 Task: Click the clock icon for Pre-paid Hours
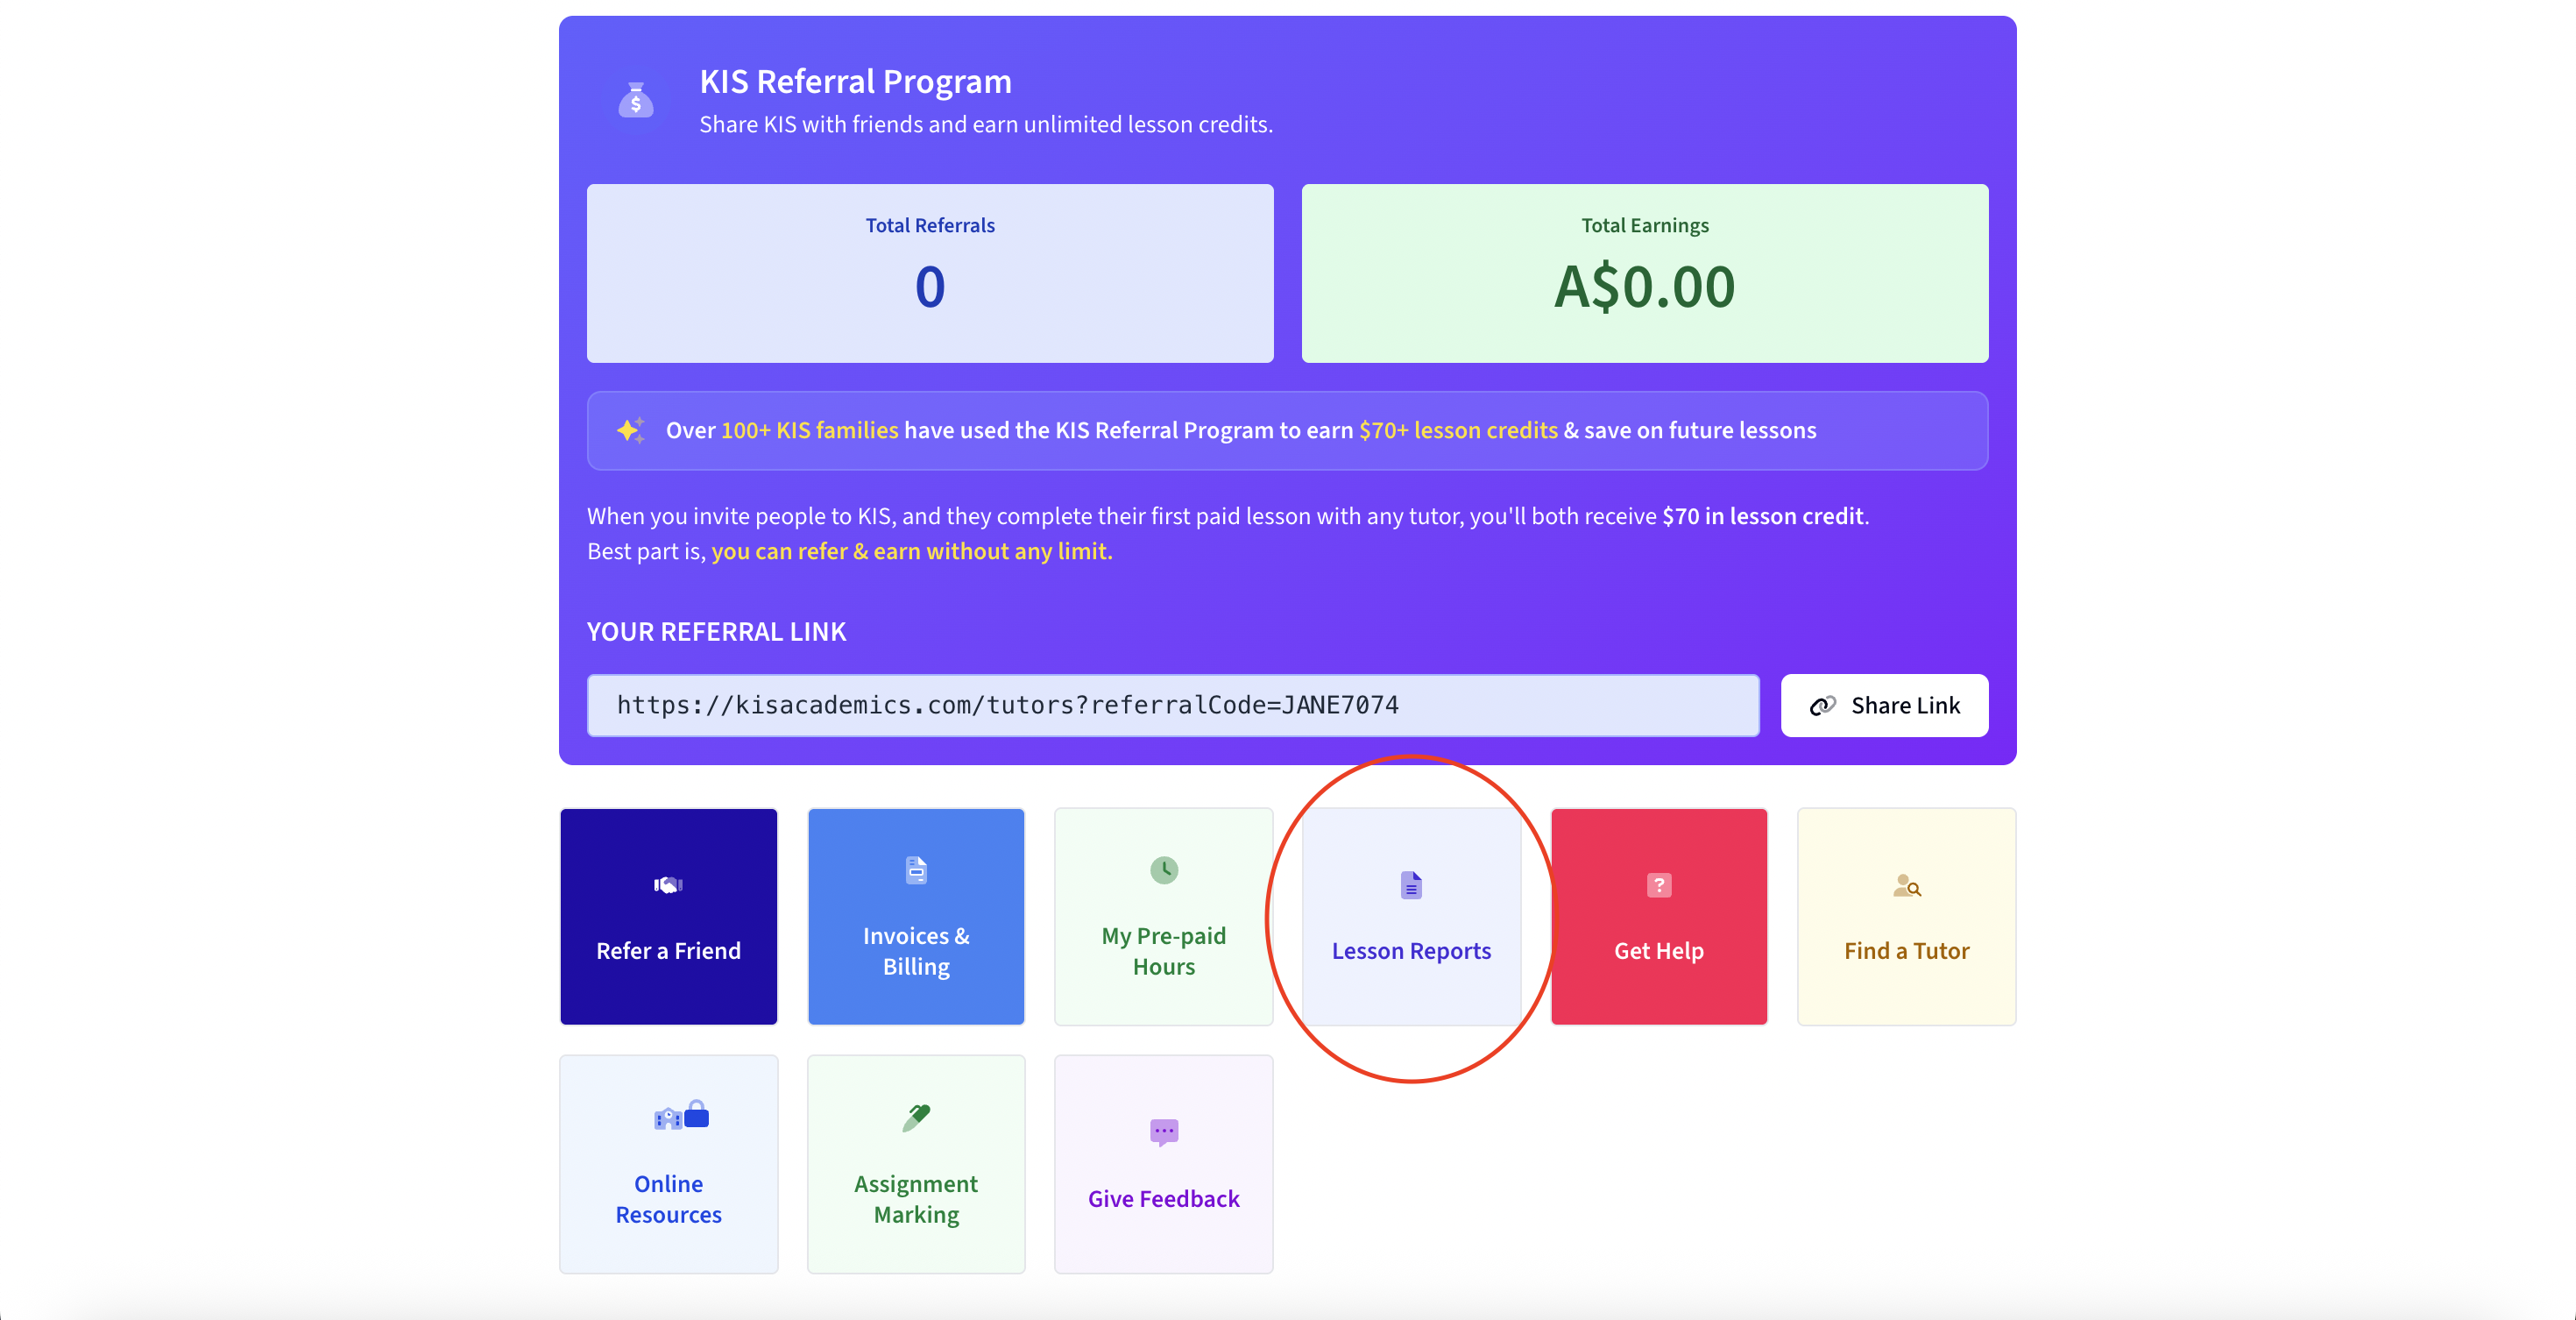coord(1164,870)
